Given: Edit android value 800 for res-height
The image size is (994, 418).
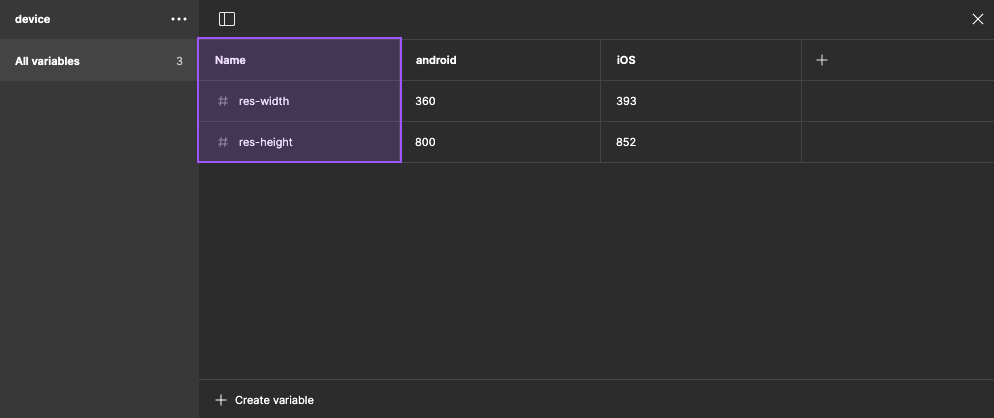Looking at the screenshot, I should coord(426,142).
